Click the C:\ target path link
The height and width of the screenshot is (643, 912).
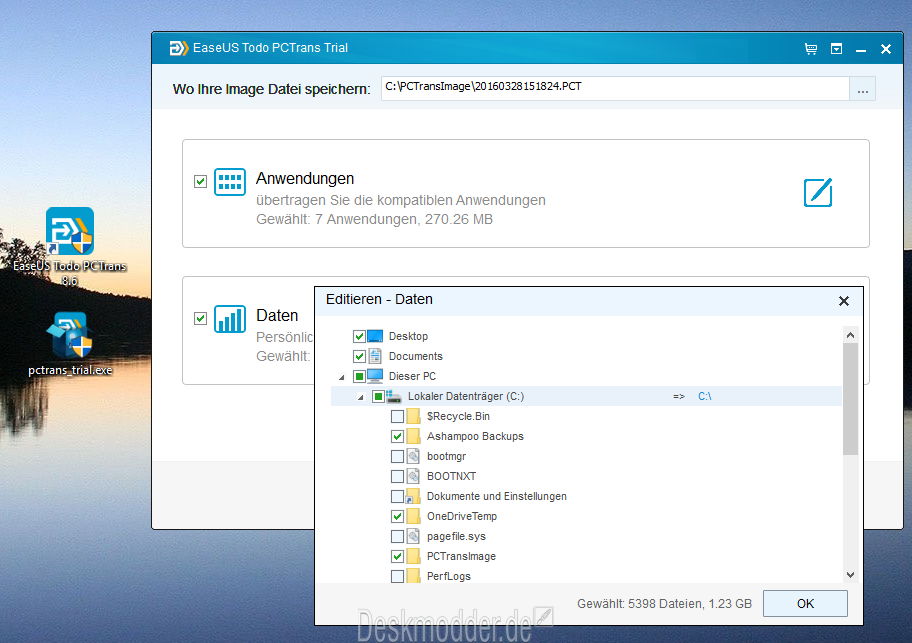coord(704,396)
